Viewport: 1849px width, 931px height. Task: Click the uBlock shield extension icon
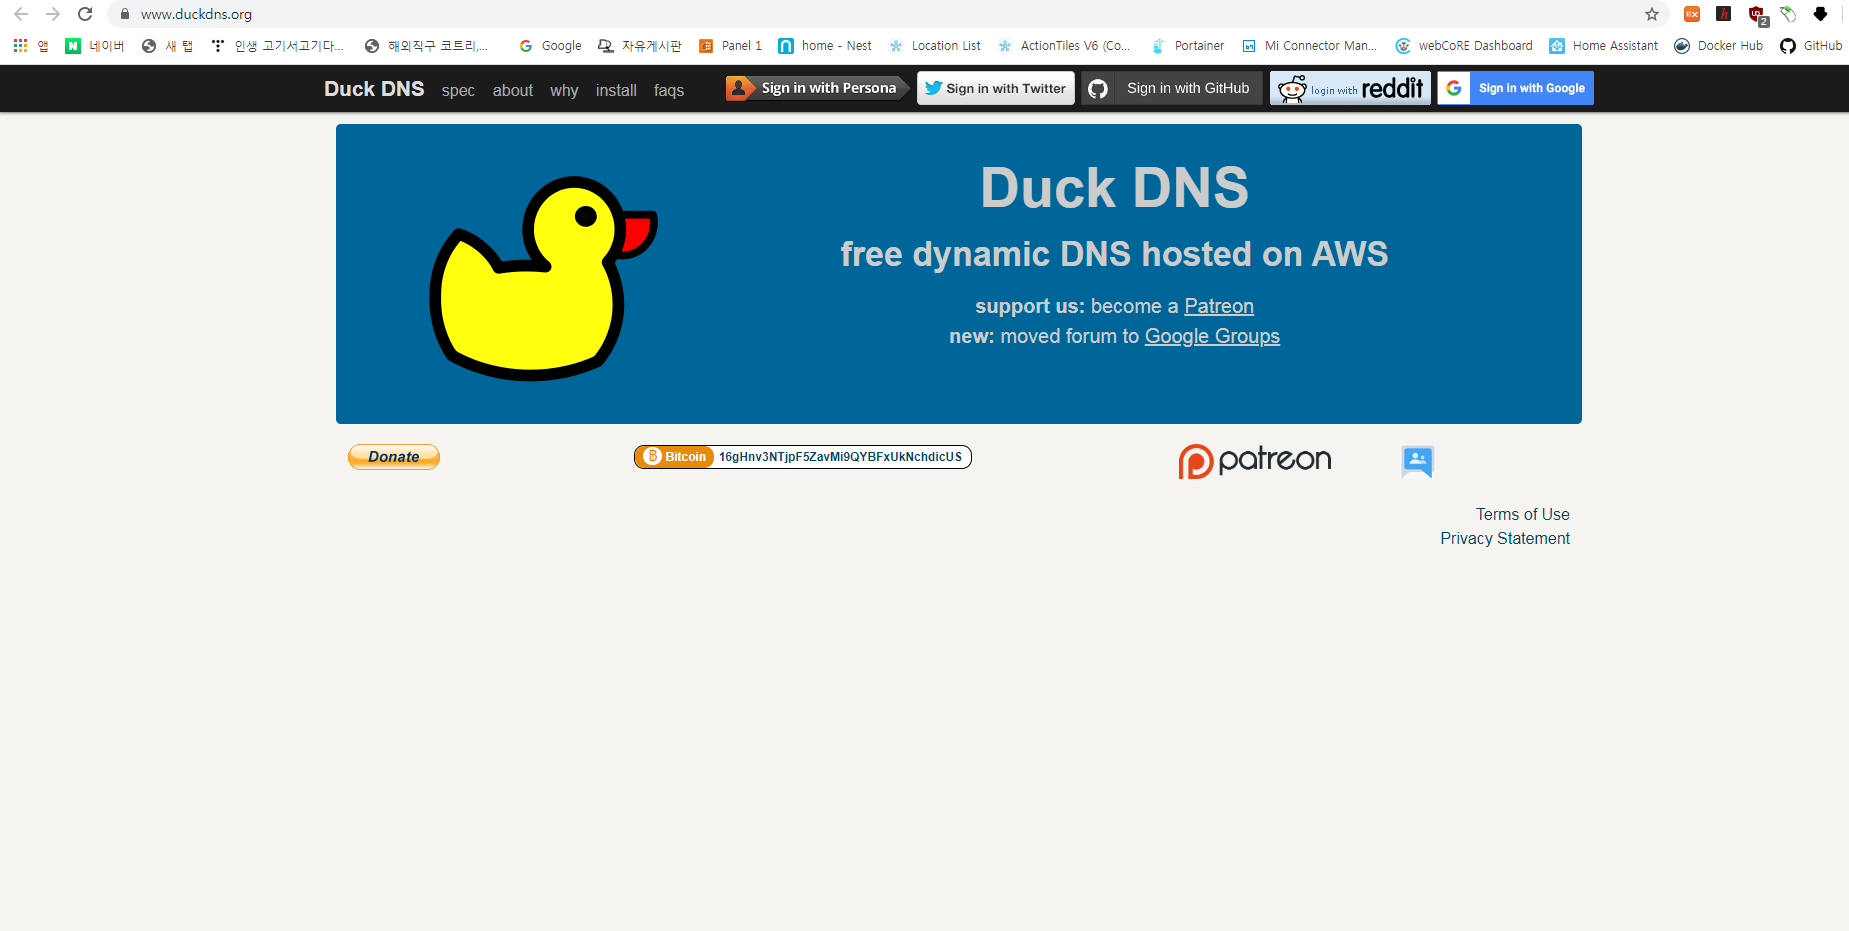(1757, 15)
